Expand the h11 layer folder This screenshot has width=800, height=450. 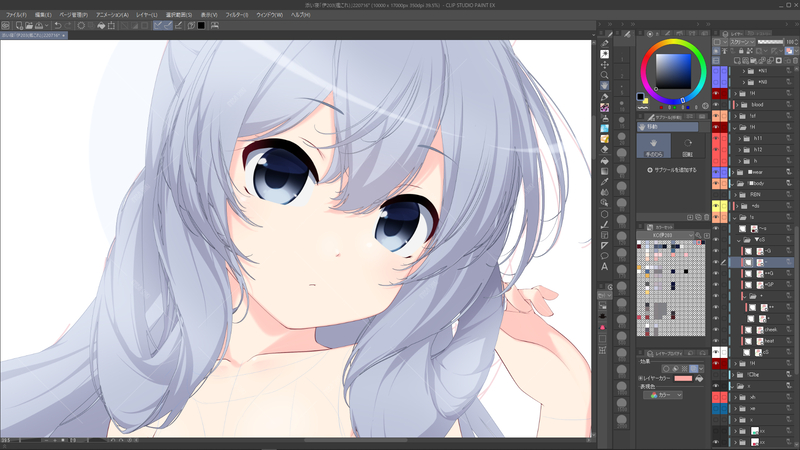click(x=740, y=138)
